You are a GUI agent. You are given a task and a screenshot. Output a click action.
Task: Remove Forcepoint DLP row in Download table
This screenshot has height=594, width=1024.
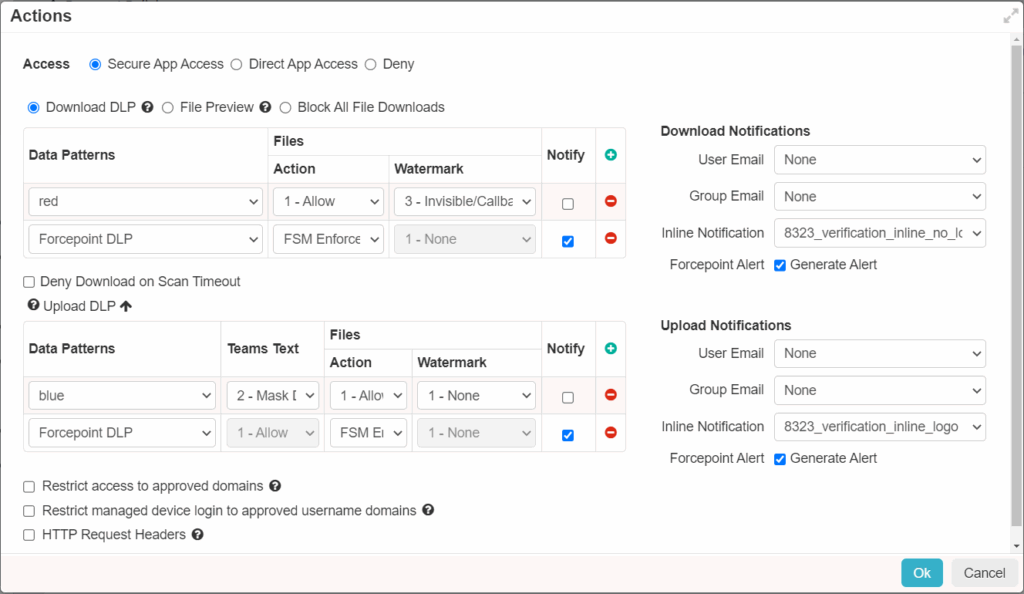(610, 239)
